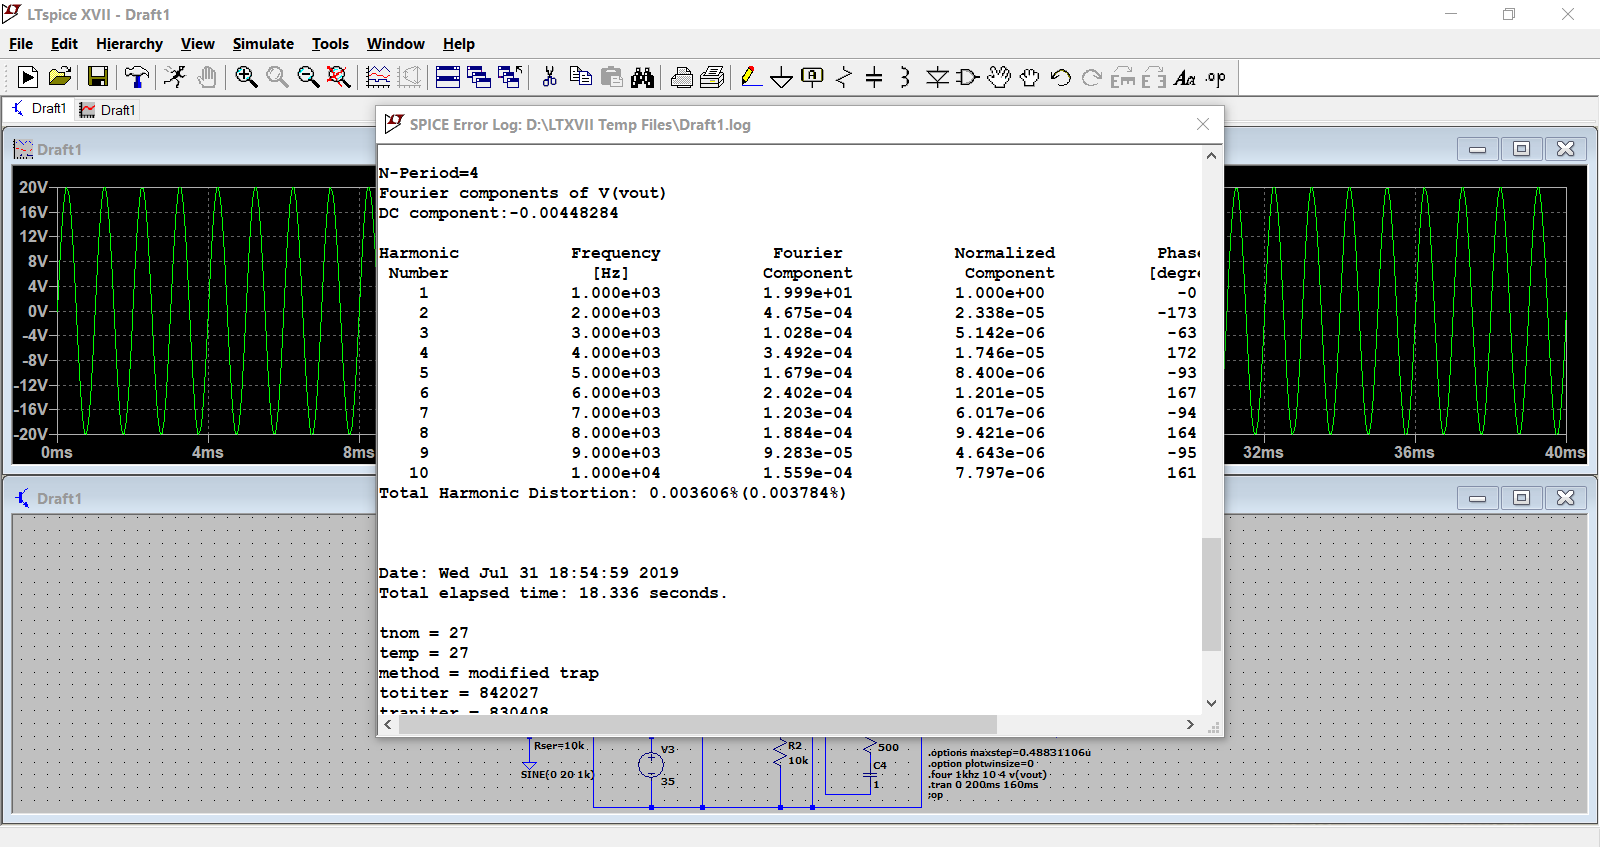Close the SPICE Error Log window
Screen dimensions: 1600x847
(1203, 124)
